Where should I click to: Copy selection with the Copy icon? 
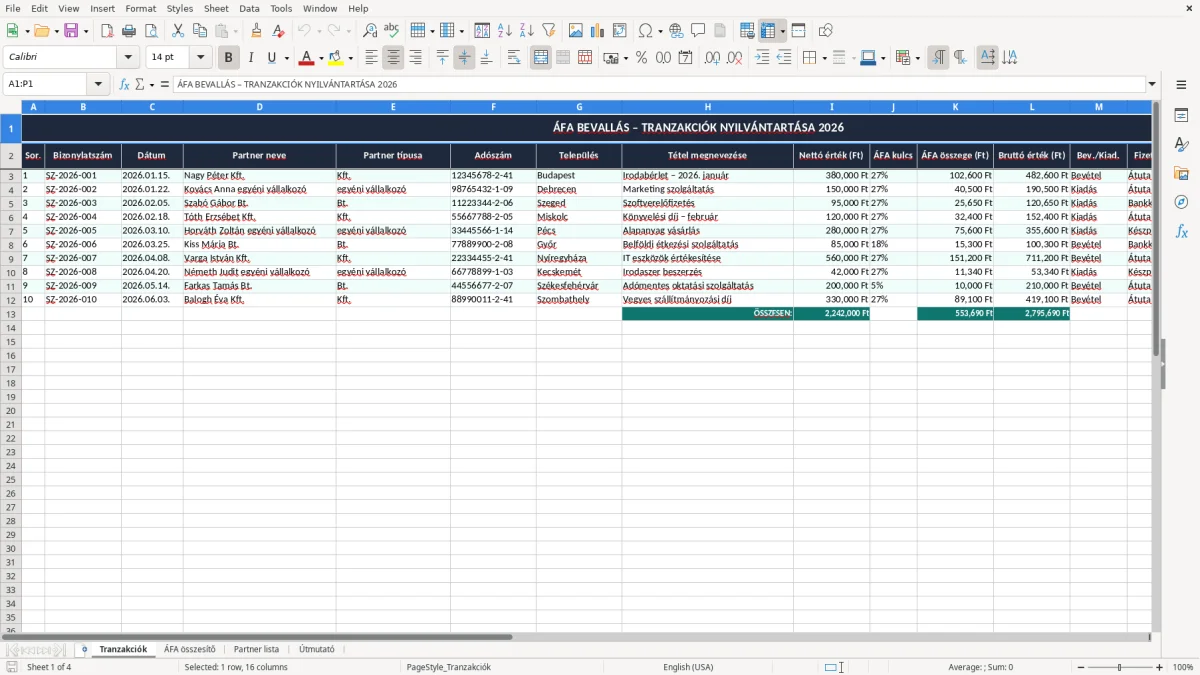[200, 31]
